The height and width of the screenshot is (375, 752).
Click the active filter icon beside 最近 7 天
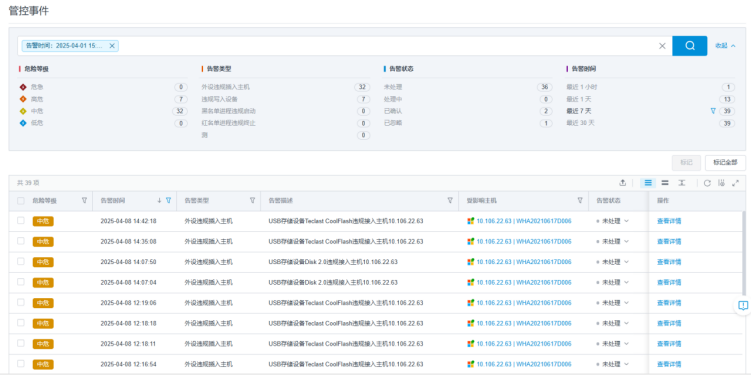(x=713, y=111)
